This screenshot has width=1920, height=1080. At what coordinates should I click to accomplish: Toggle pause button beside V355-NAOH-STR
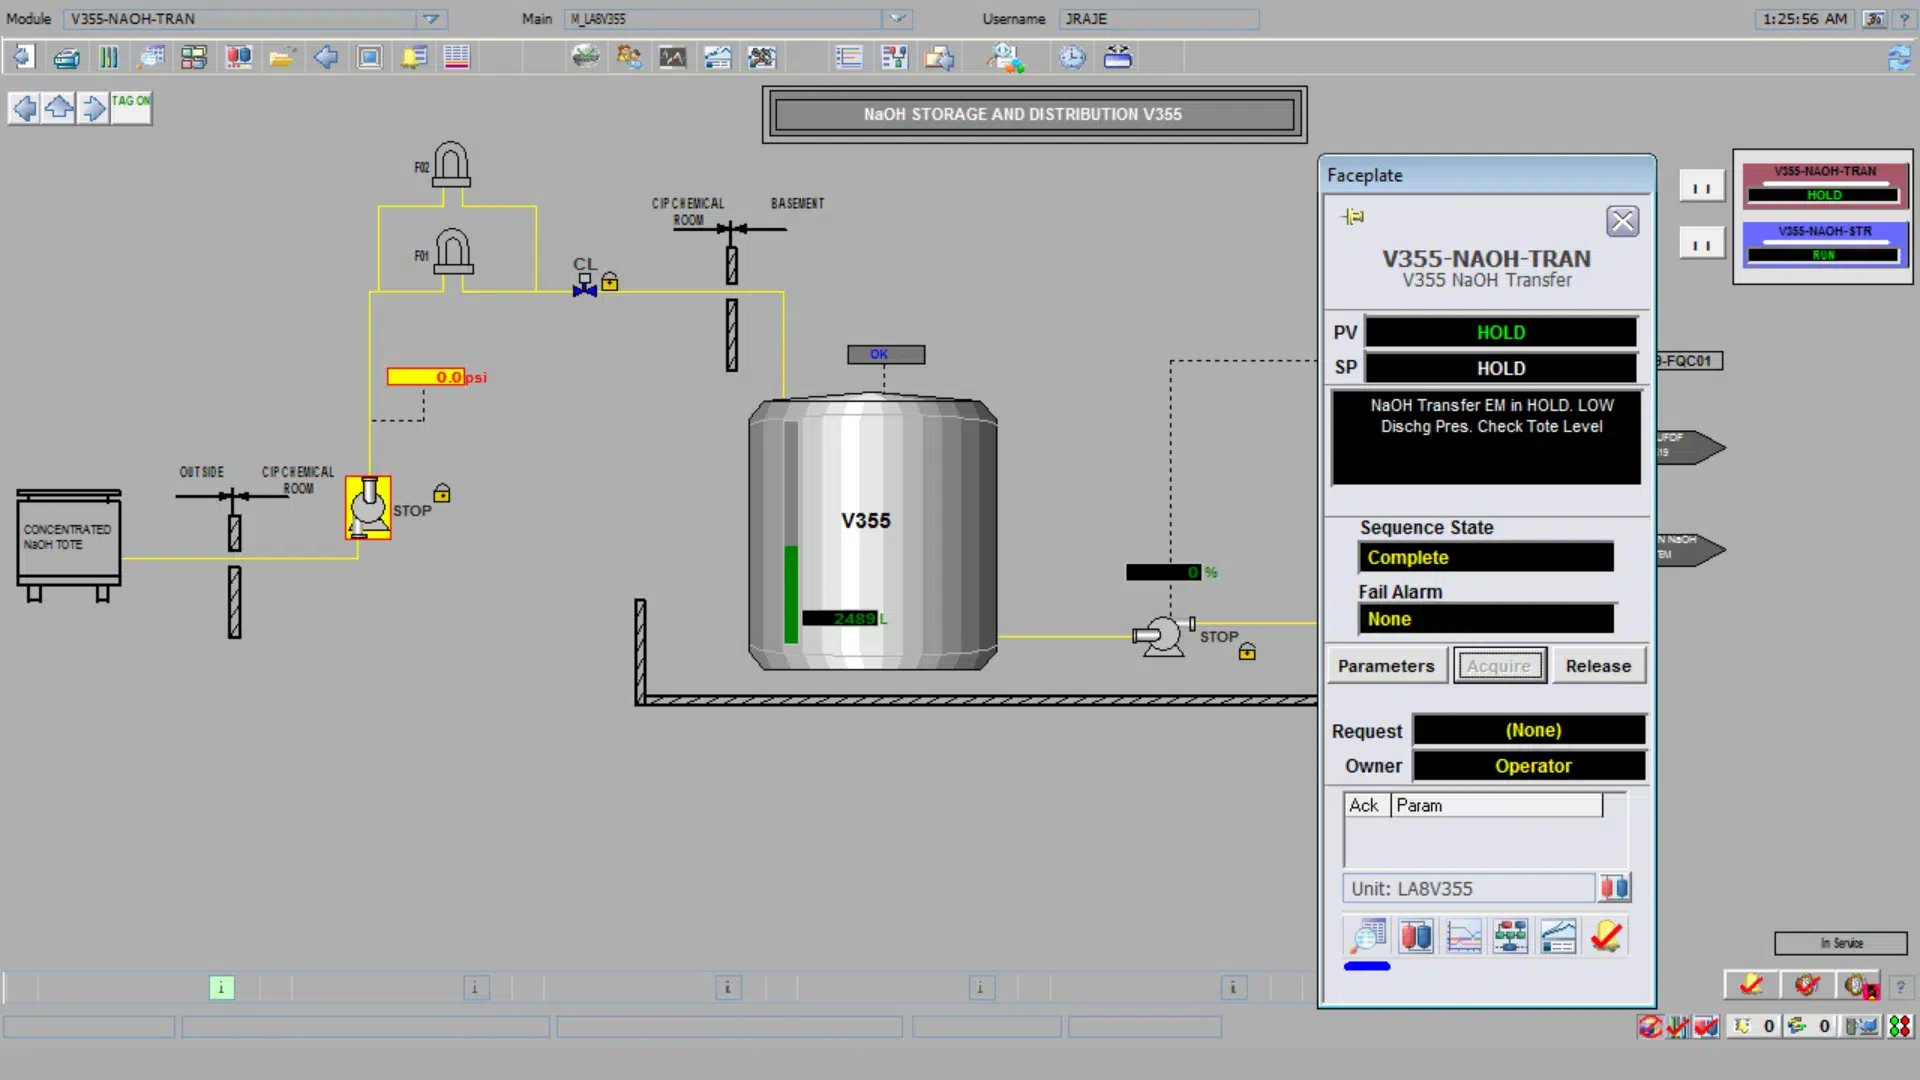(1701, 244)
